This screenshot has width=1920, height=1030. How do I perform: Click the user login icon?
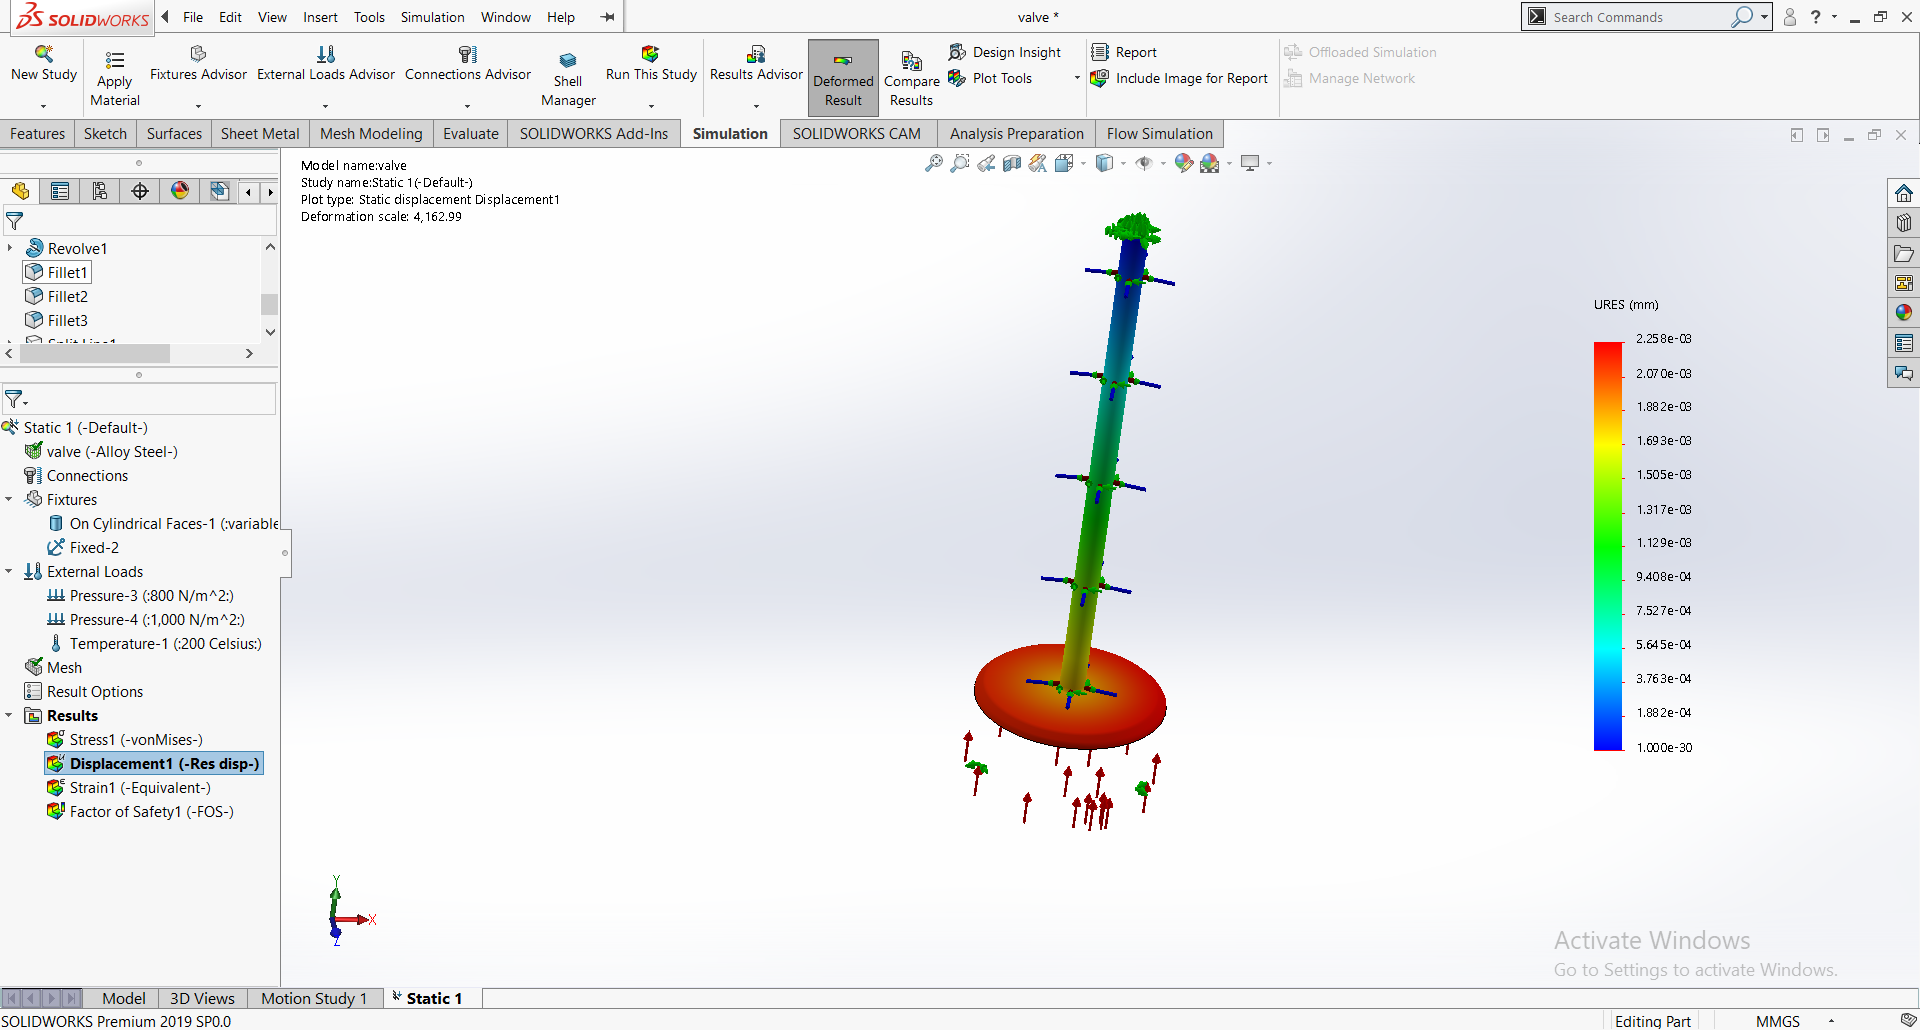tap(1790, 17)
